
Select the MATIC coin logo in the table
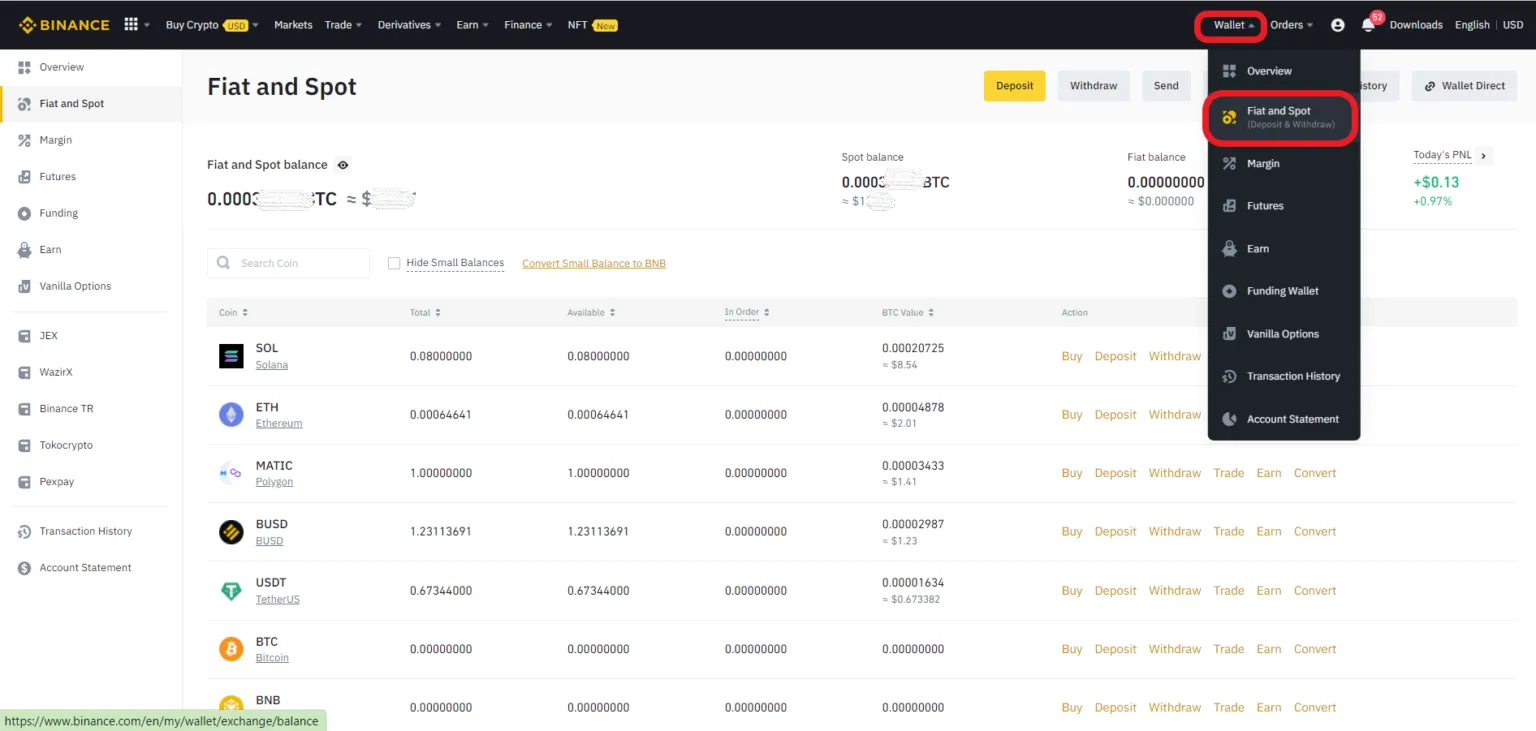[231, 473]
